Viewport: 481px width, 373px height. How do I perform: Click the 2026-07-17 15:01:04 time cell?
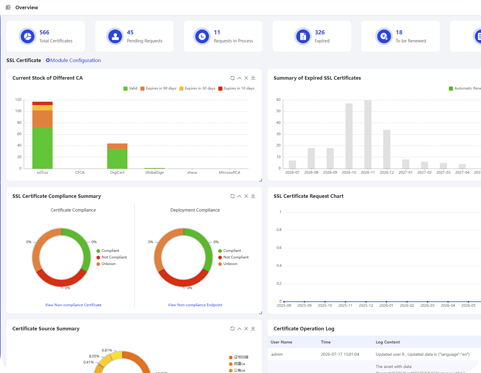[340, 354]
